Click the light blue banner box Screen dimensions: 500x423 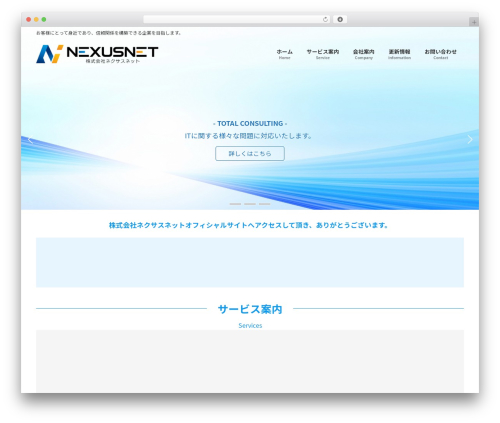pyautogui.click(x=250, y=262)
